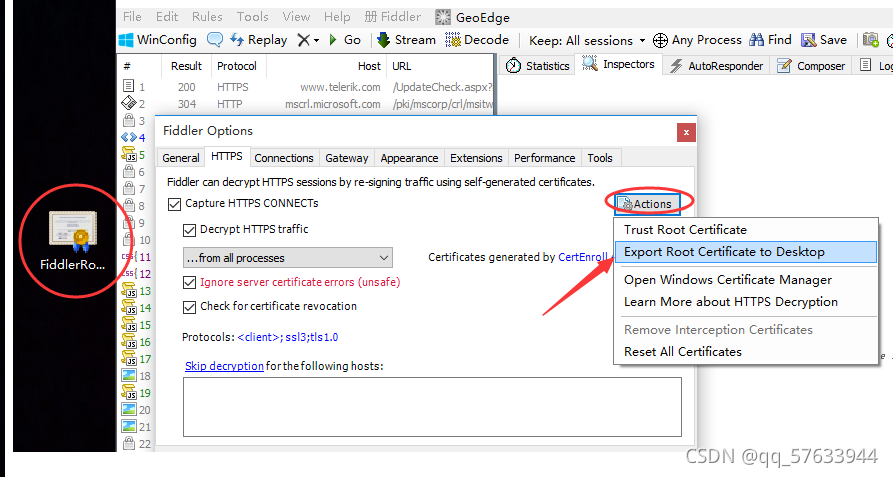Toggle Capture HTTPS CONNECTs checkbox
Image resolution: width=893 pixels, height=477 pixels.
174,204
